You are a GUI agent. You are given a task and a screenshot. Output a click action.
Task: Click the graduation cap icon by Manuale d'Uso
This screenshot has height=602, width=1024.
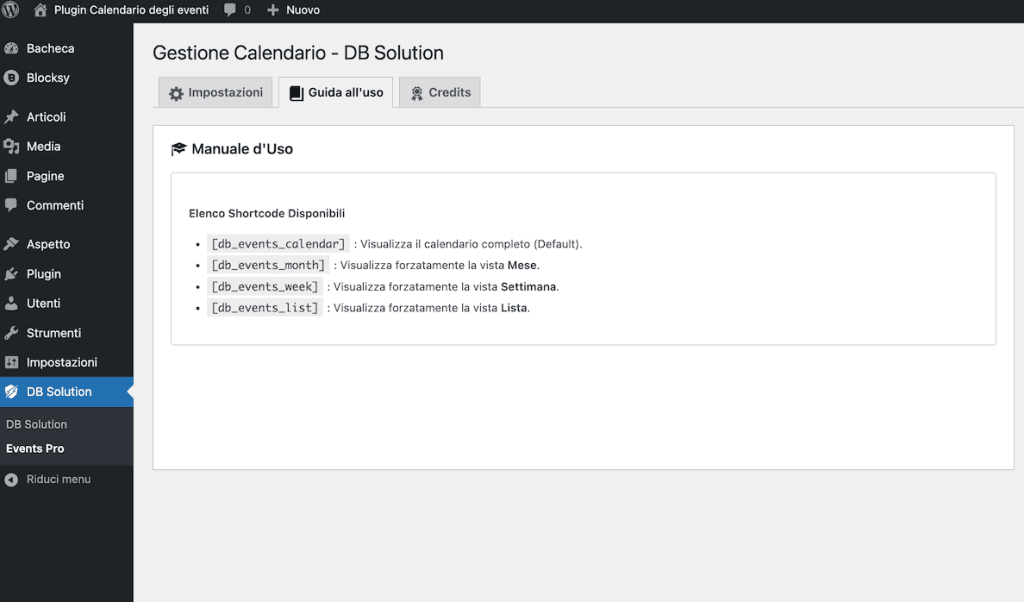click(x=178, y=149)
